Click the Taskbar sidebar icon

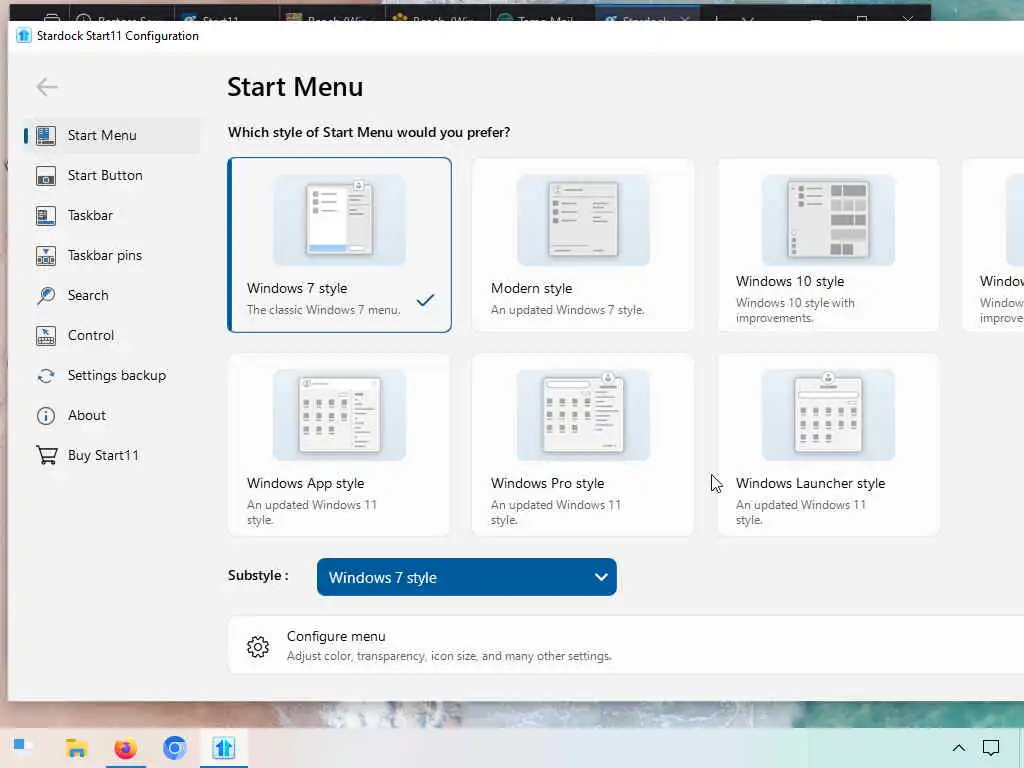point(46,216)
